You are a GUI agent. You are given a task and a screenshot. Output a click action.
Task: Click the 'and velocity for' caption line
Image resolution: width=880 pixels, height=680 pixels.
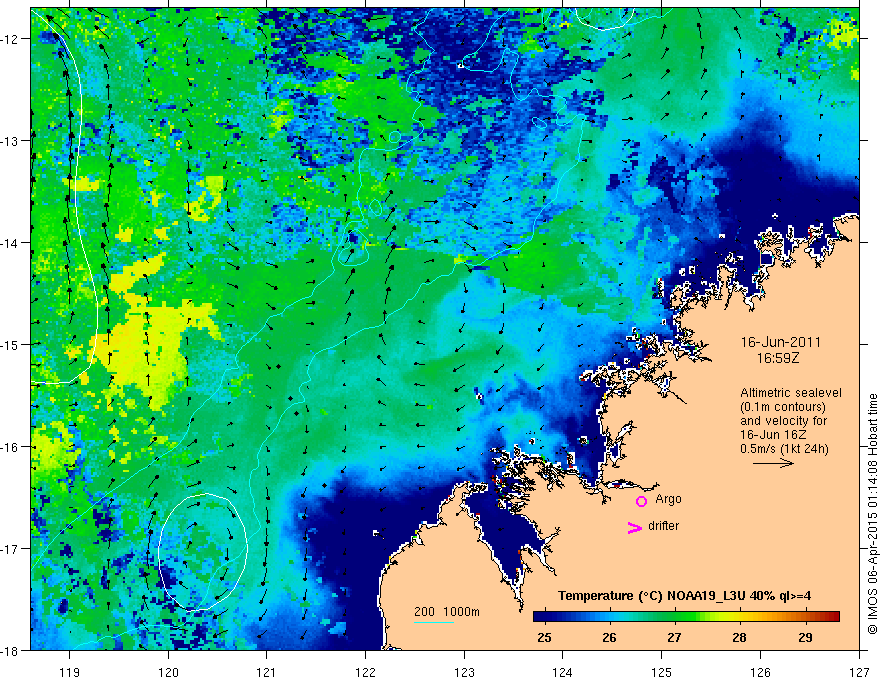click(783, 421)
